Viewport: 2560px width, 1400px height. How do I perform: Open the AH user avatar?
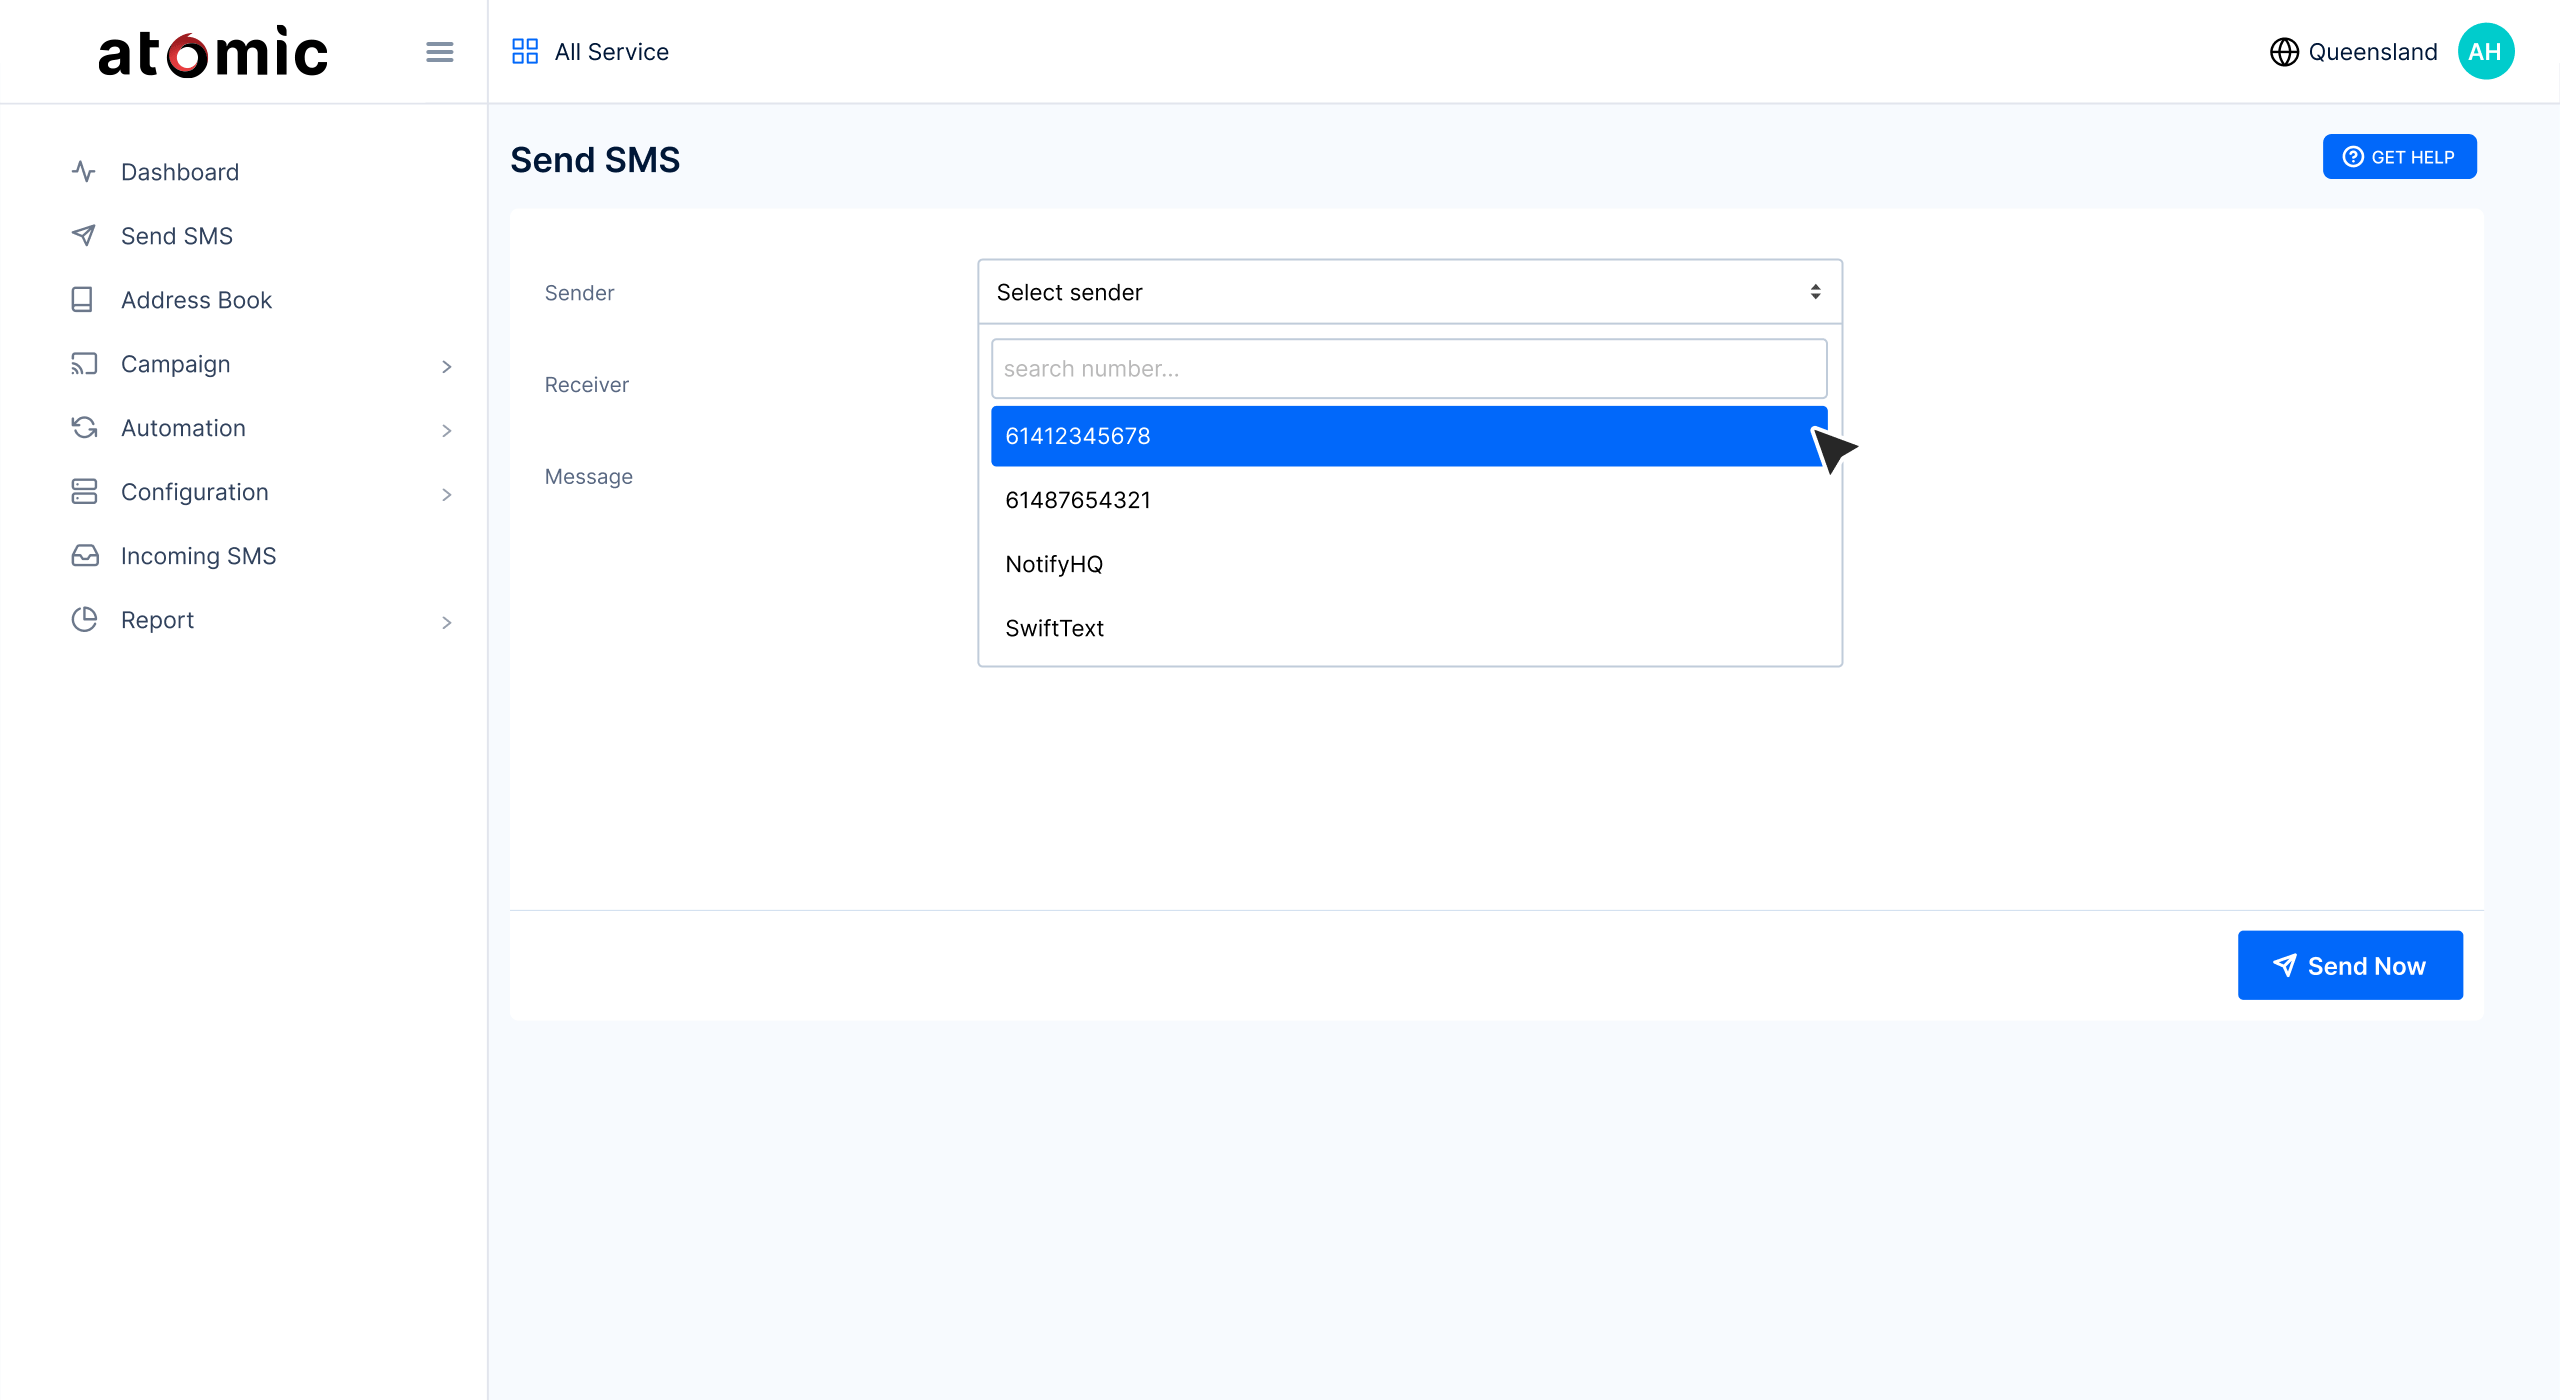point(2485,52)
